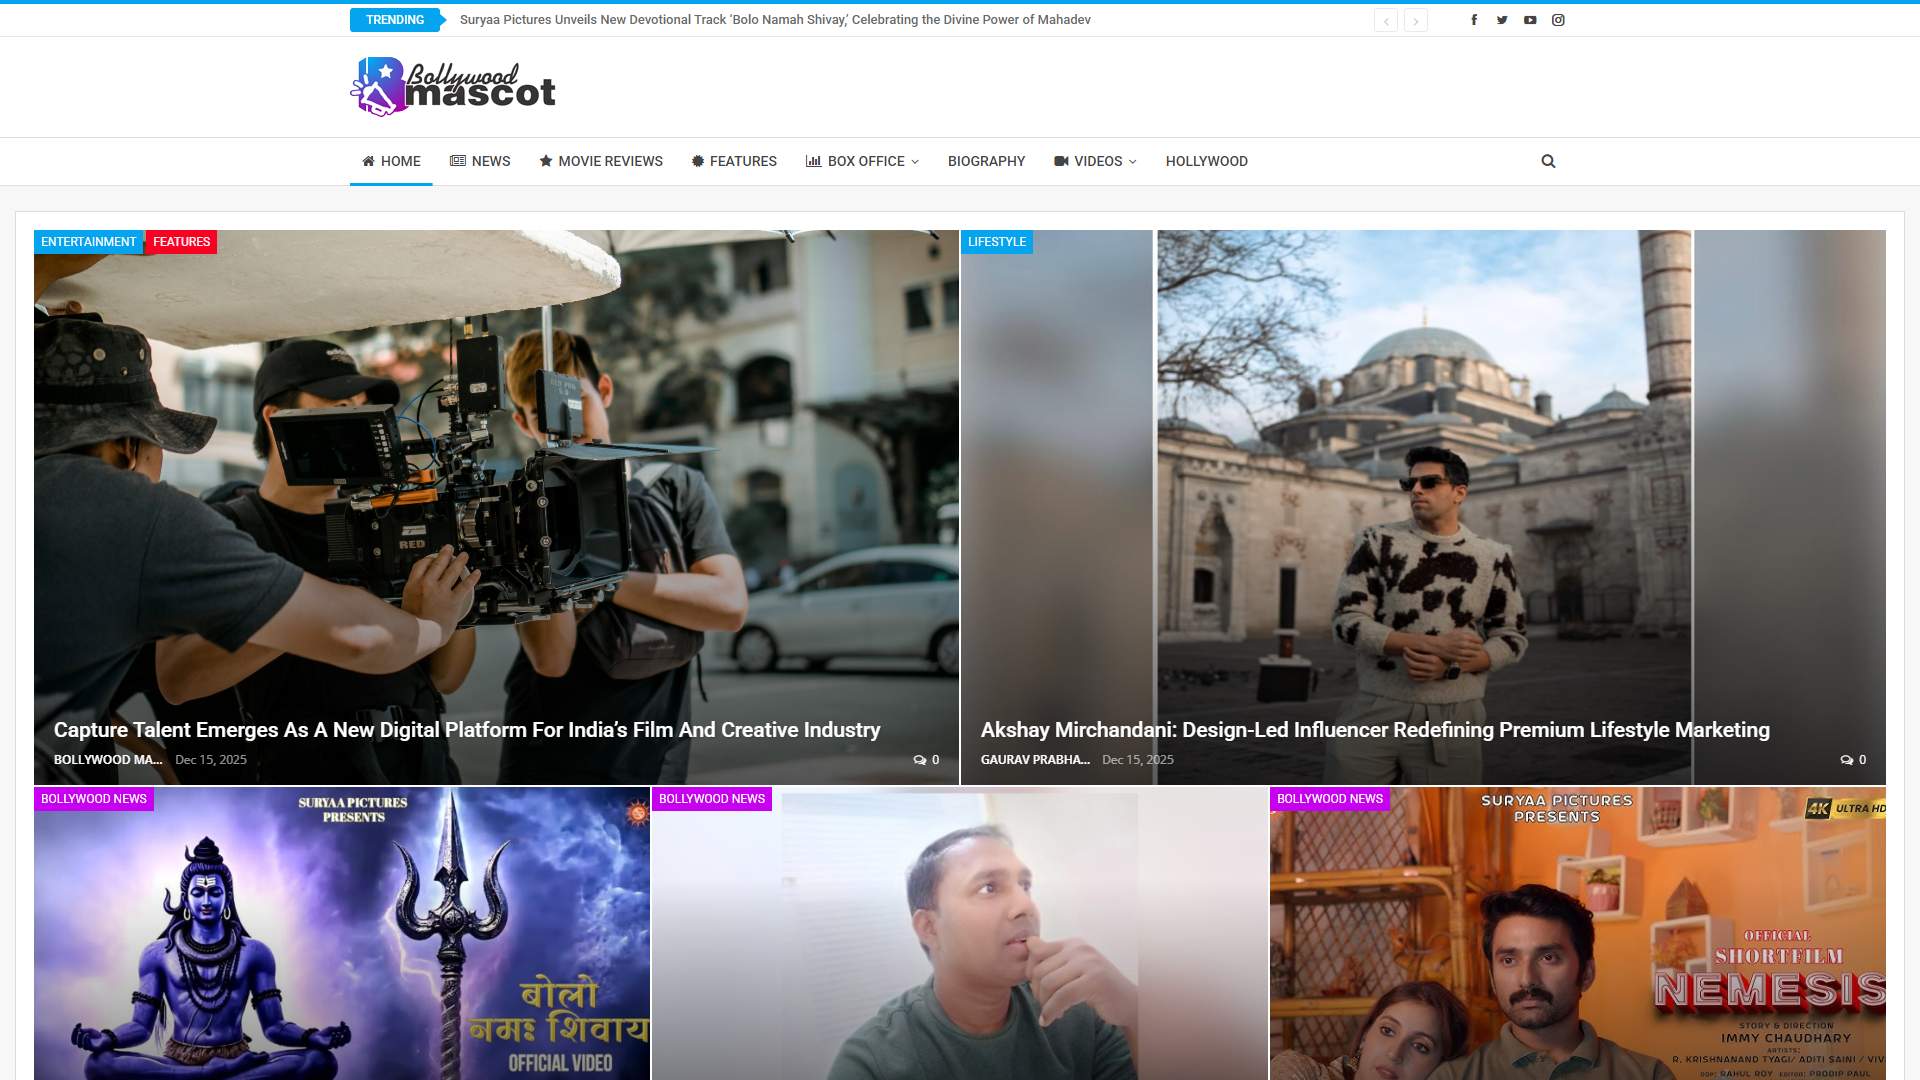Image resolution: width=1920 pixels, height=1080 pixels.
Task: Open the YouTube social icon
Action: point(1530,20)
